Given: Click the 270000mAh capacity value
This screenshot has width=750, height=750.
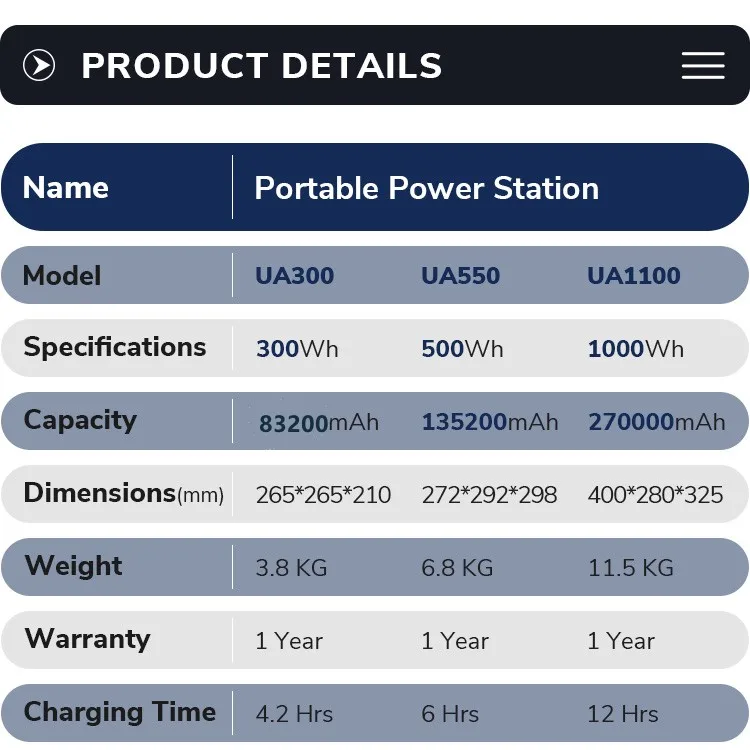Looking at the screenshot, I should 656,422.
